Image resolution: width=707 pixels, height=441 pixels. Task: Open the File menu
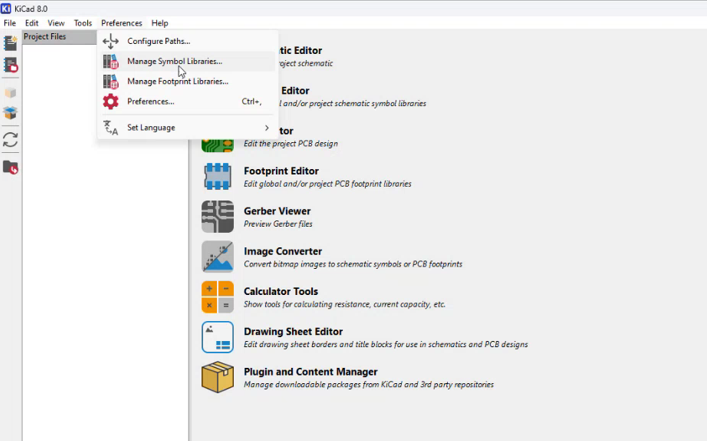click(x=9, y=23)
